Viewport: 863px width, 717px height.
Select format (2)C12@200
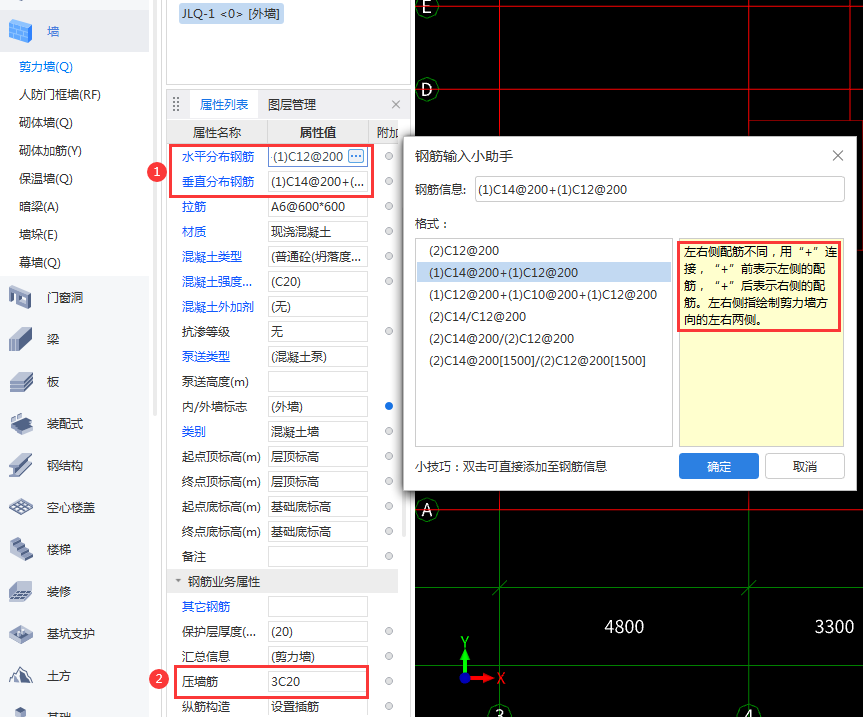544,250
